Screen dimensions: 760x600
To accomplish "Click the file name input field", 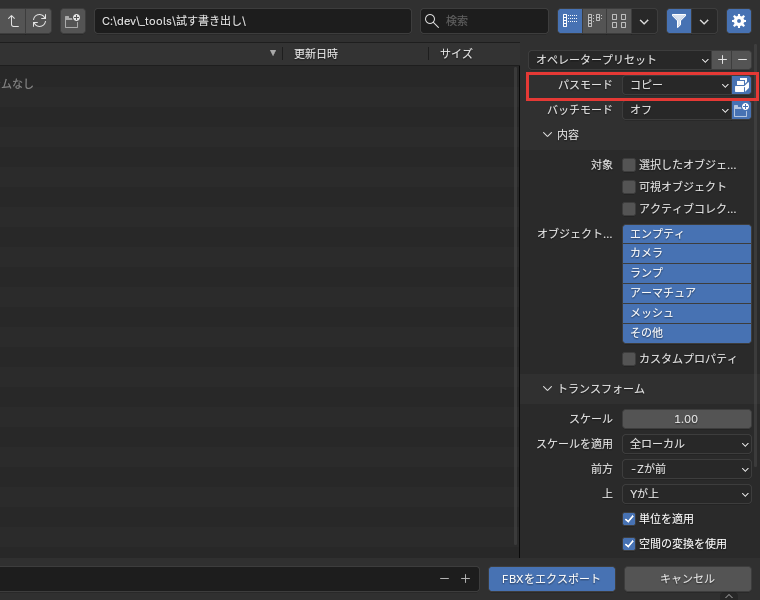I will (217, 579).
